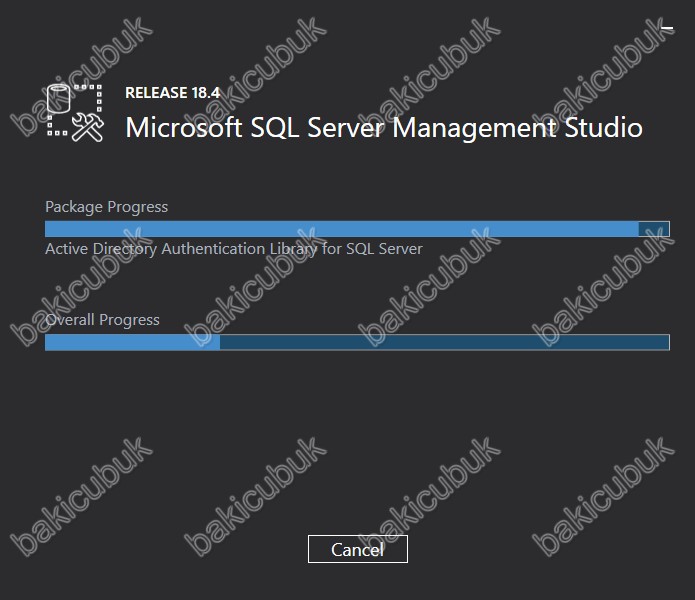Viewport: 695px width, 600px height.
Task: Click the Cancel button
Action: (358, 549)
